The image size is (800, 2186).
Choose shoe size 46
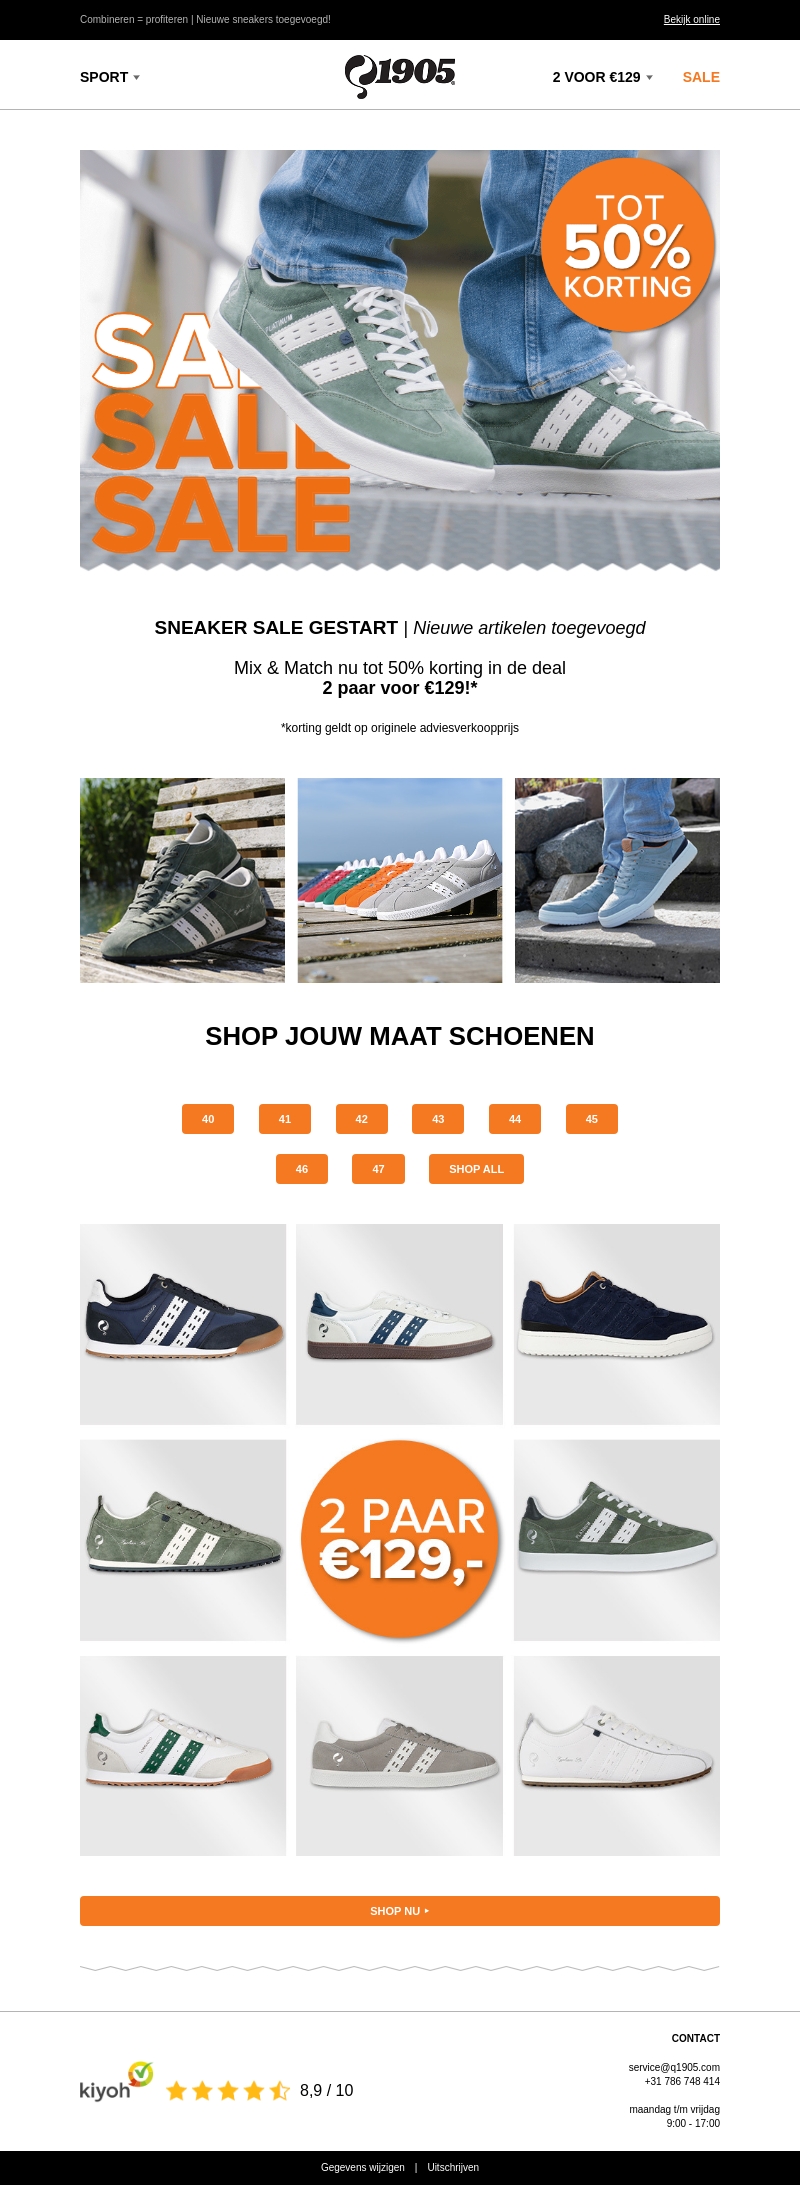coord(302,1169)
